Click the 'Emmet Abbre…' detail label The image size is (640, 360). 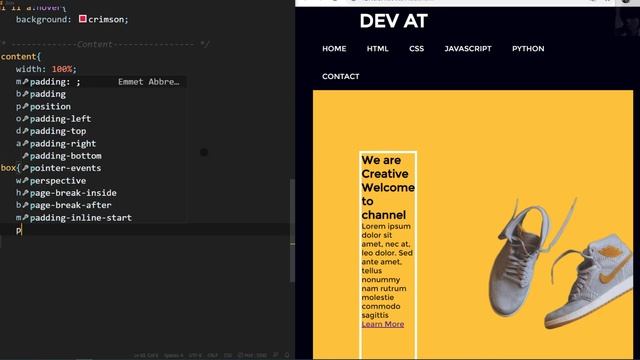pos(149,82)
